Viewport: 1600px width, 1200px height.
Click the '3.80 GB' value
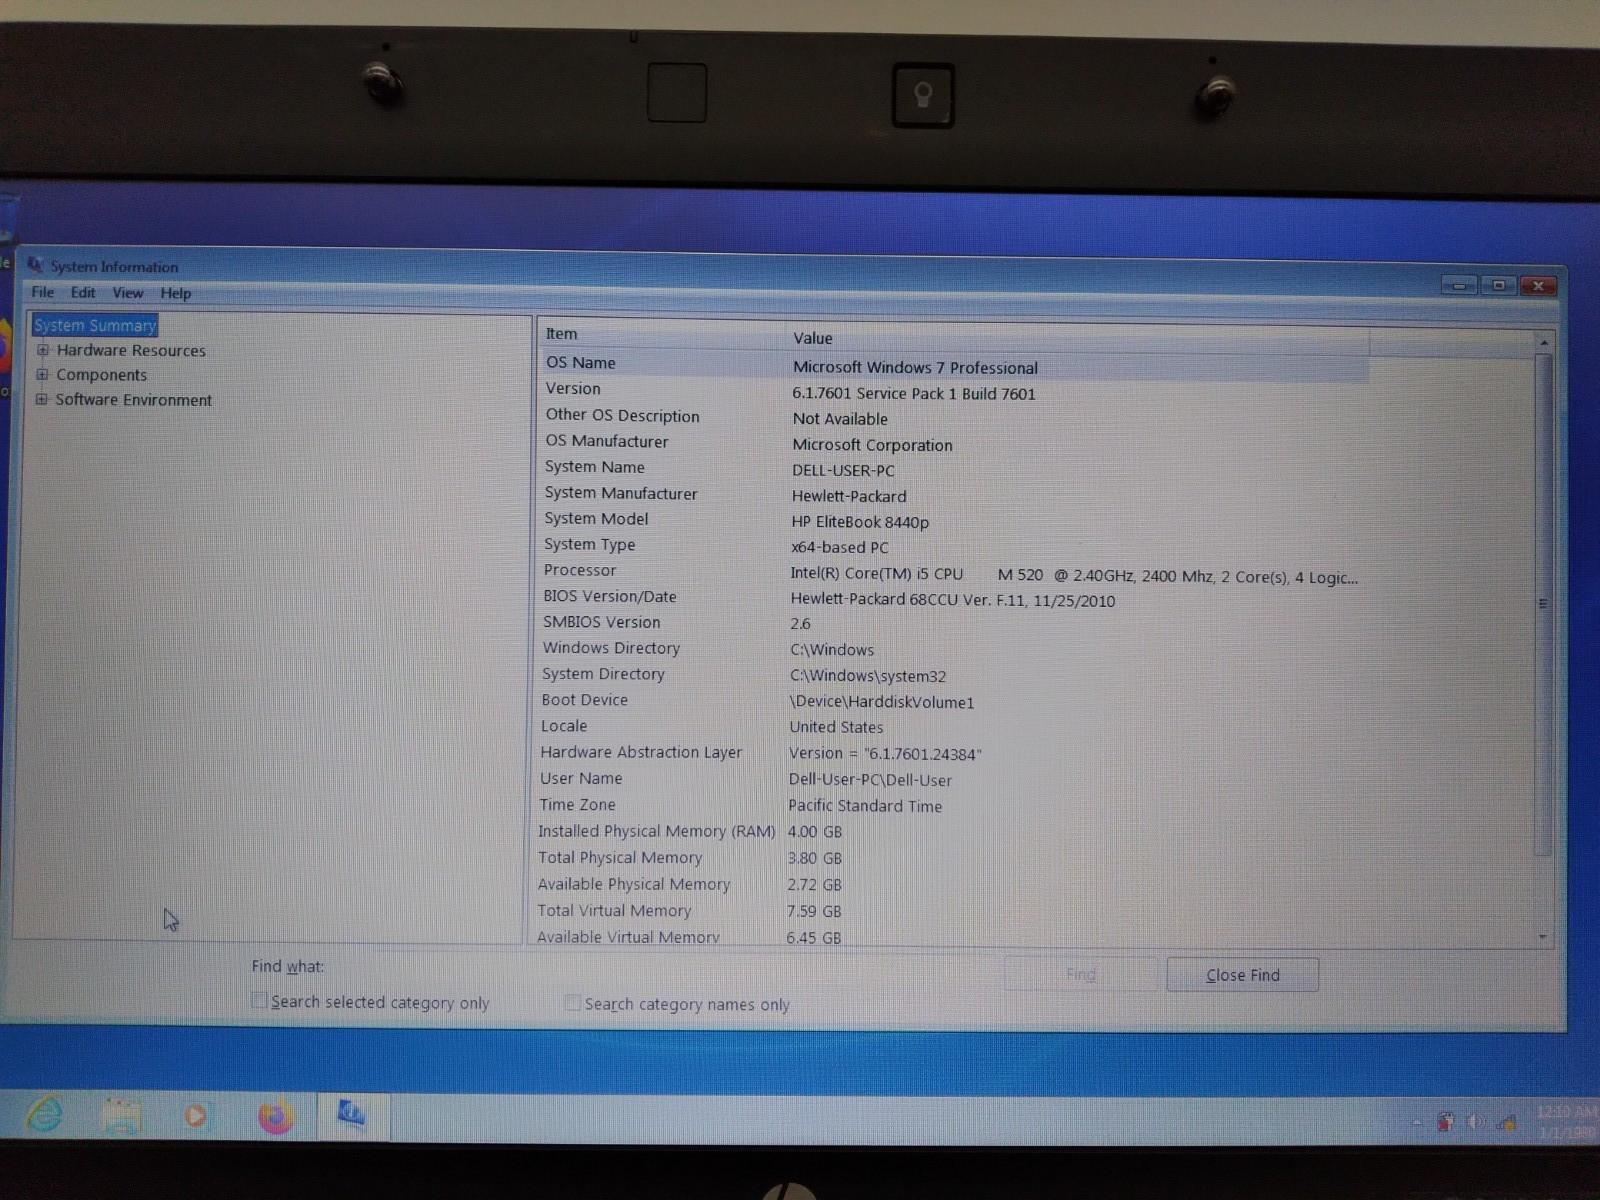coord(814,858)
